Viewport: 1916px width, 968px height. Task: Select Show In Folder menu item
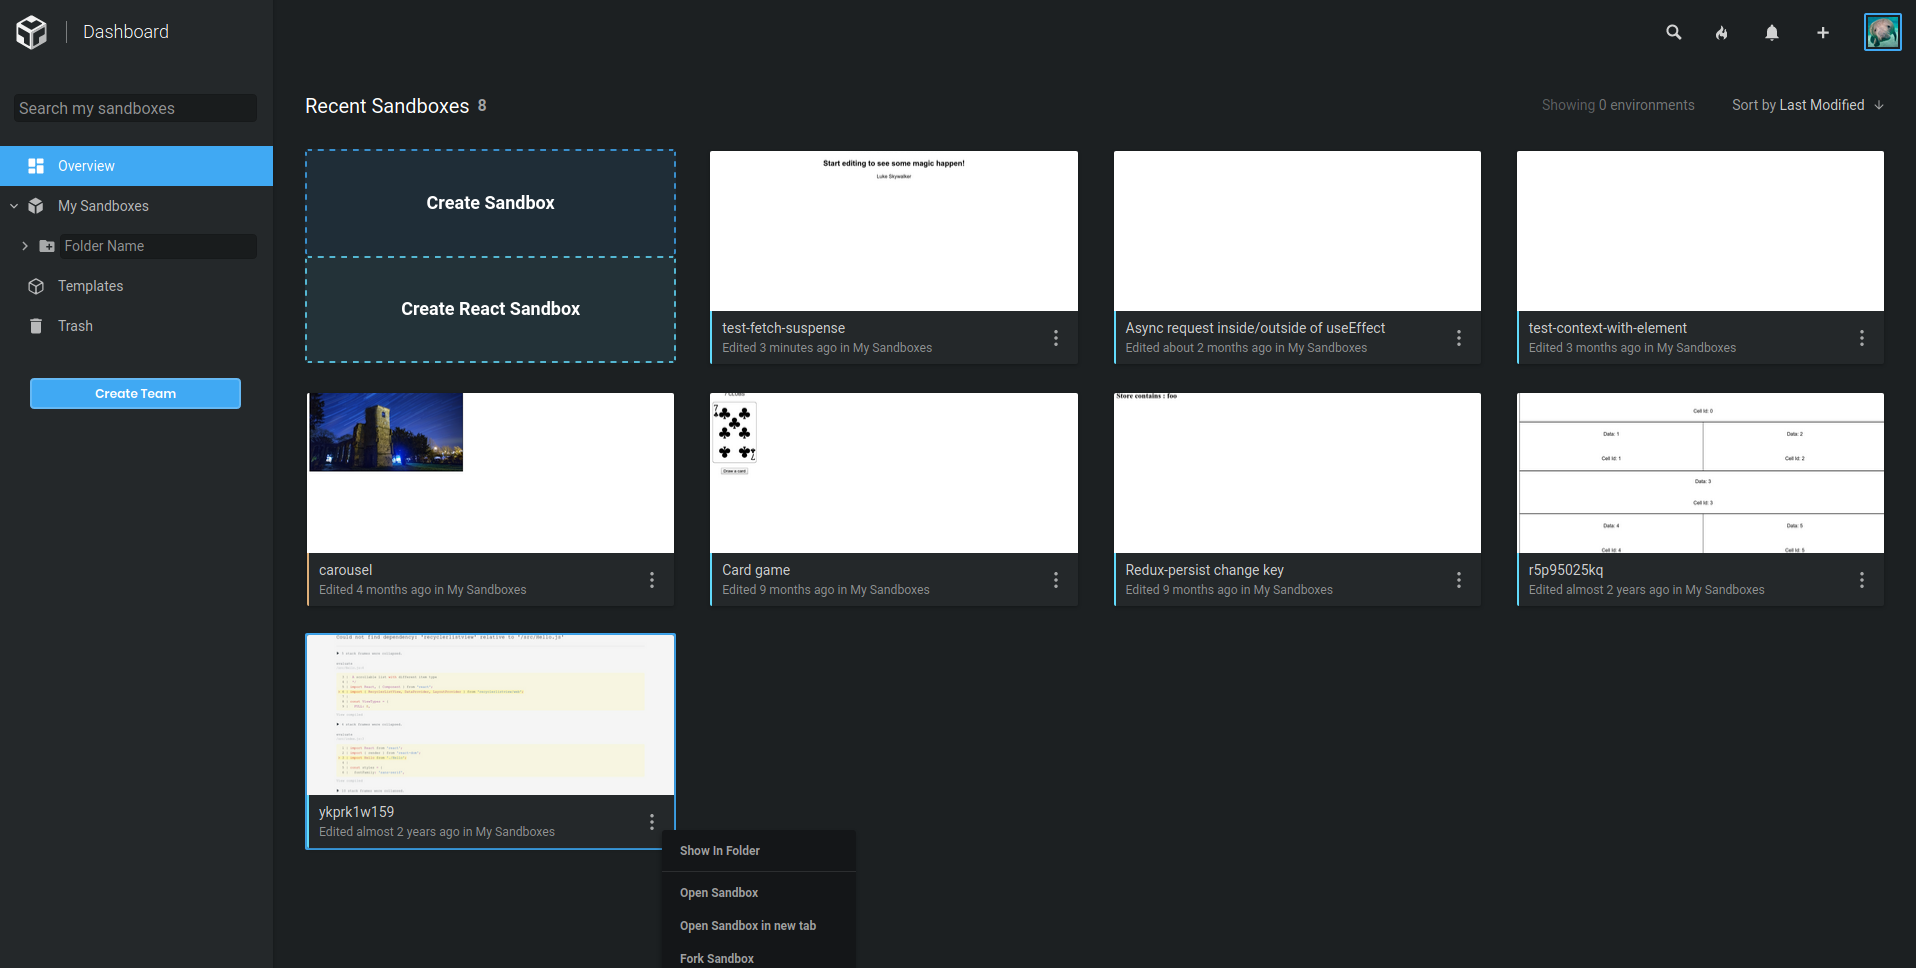pyautogui.click(x=758, y=851)
